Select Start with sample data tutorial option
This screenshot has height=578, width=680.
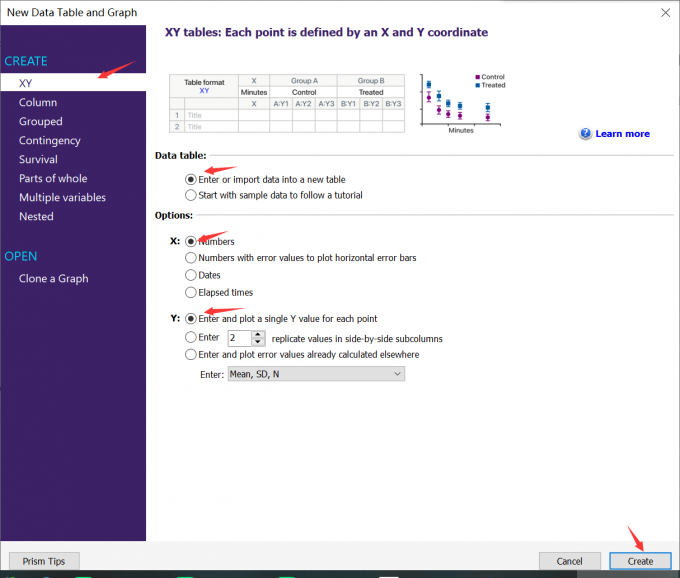point(191,195)
